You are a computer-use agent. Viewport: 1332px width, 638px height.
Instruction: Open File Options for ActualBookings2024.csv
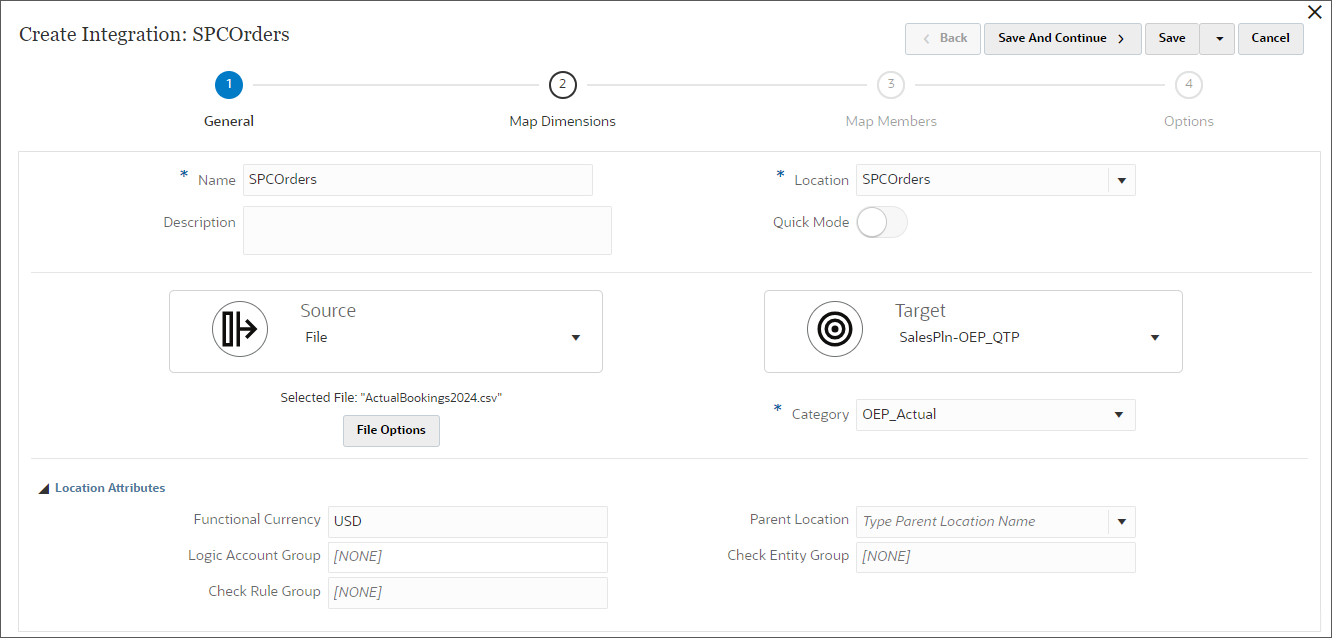[x=391, y=430]
